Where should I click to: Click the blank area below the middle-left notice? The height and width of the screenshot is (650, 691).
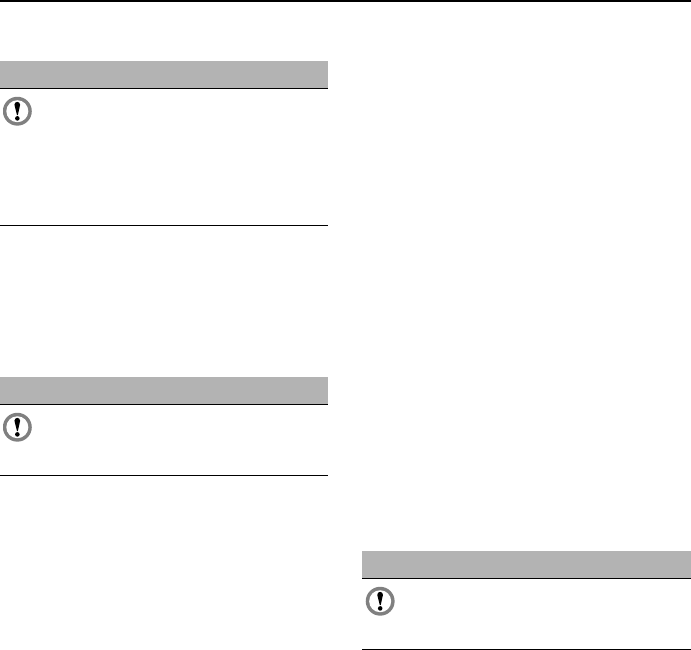coord(164,560)
